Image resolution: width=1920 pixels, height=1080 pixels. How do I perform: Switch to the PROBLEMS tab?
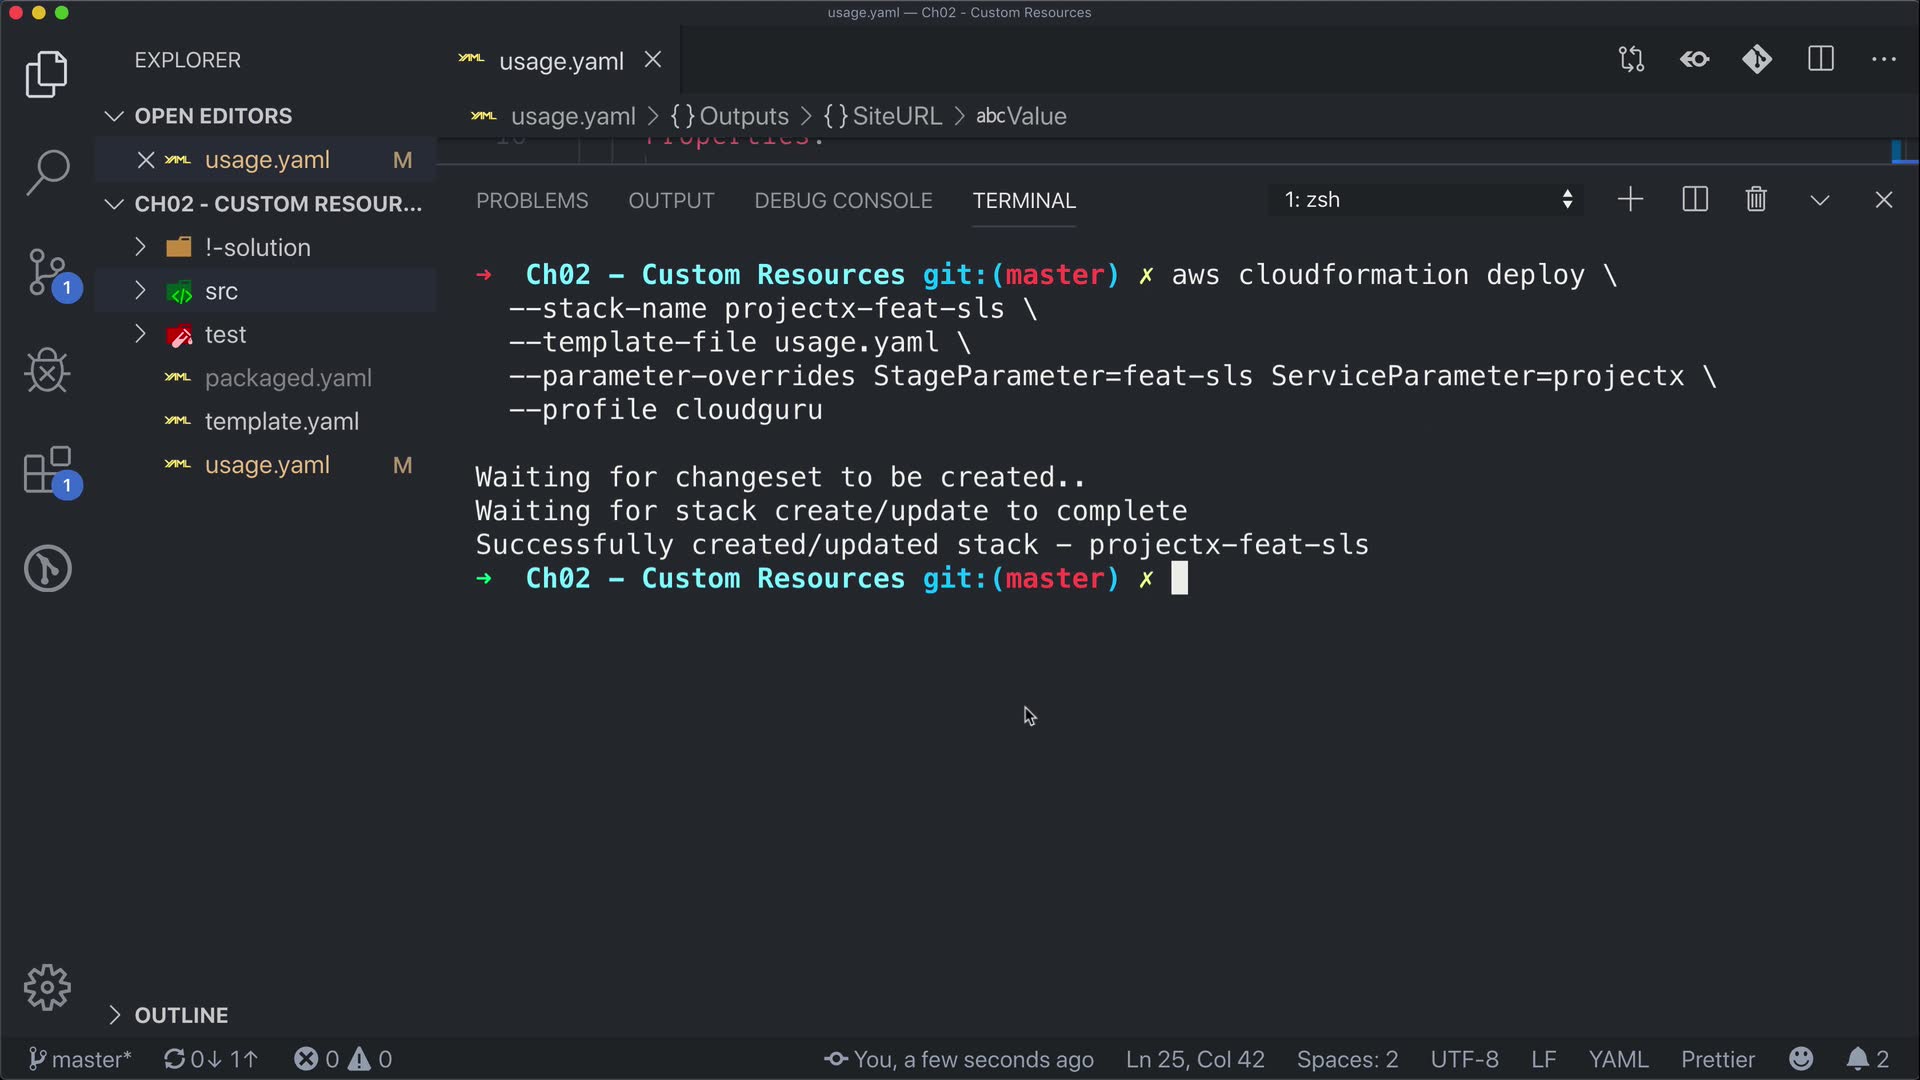coord(532,201)
